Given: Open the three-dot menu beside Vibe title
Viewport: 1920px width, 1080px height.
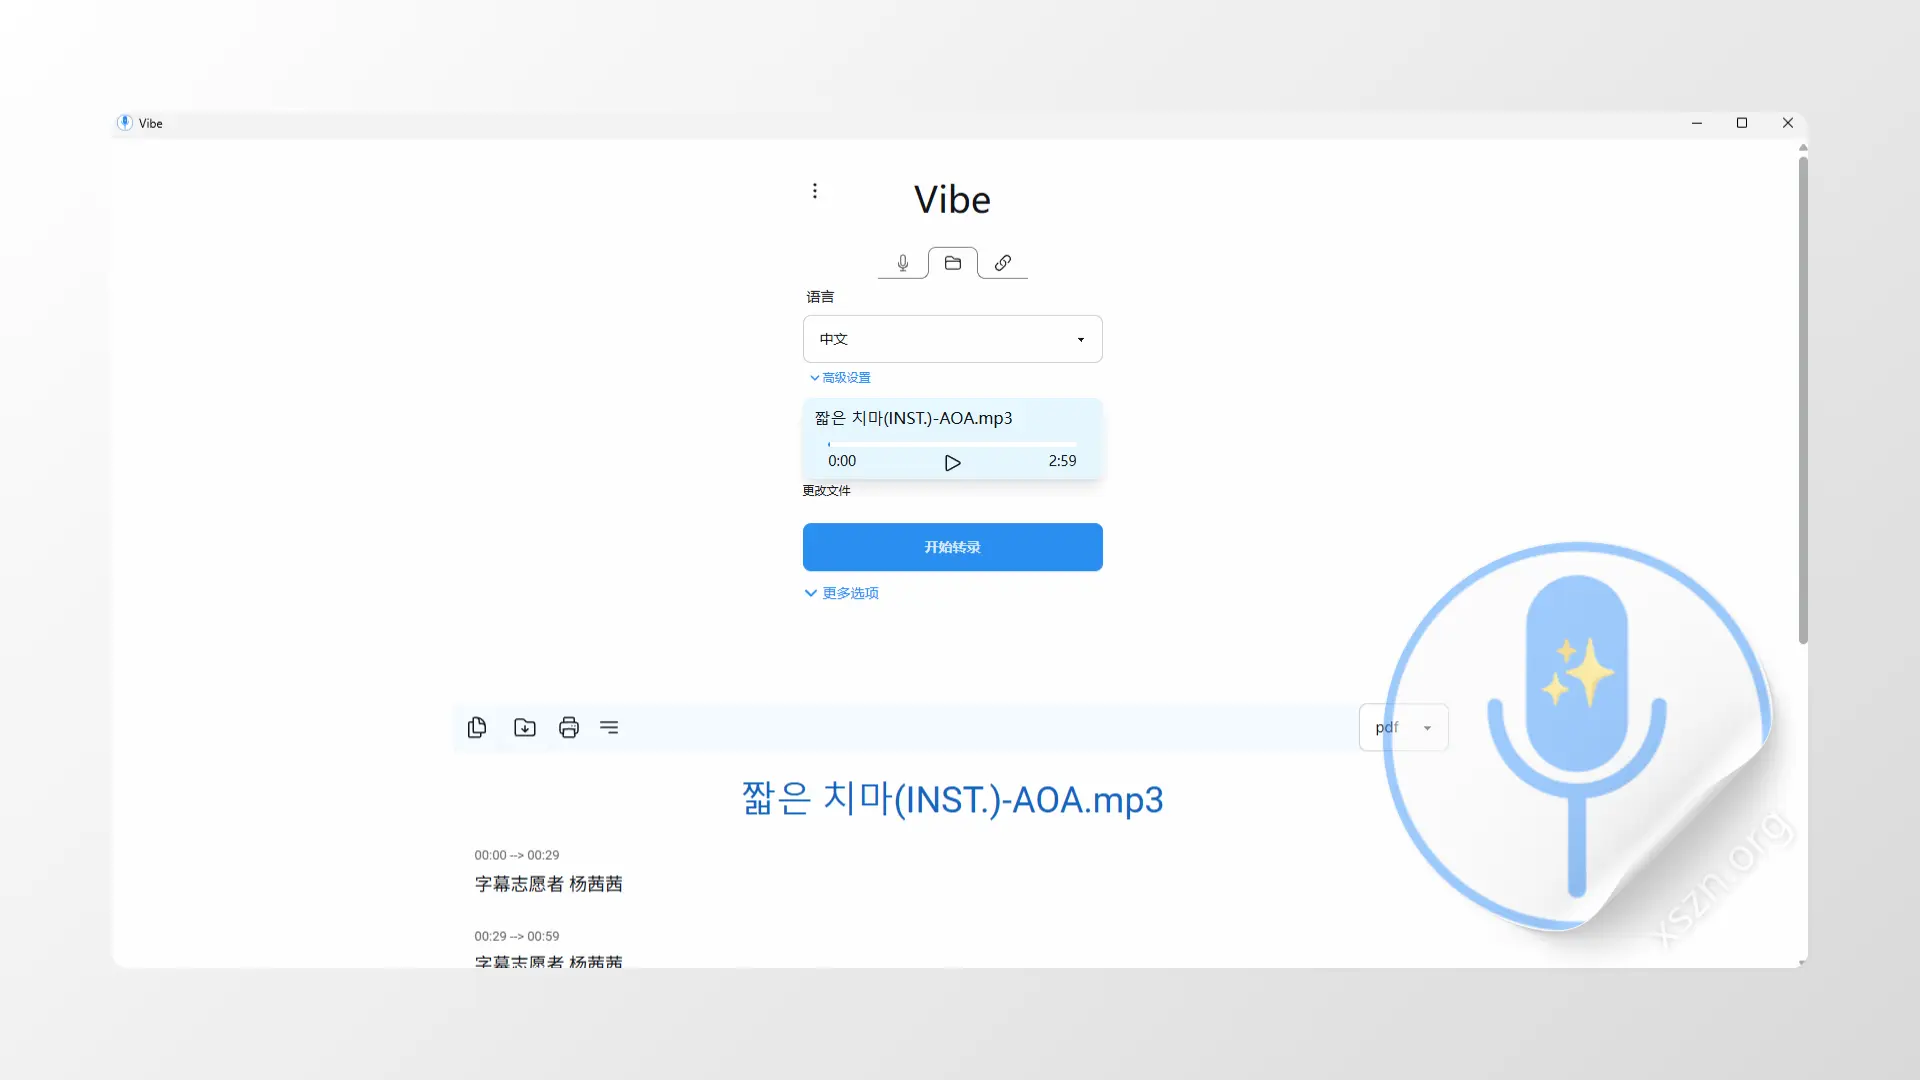Looking at the screenshot, I should click(x=815, y=191).
